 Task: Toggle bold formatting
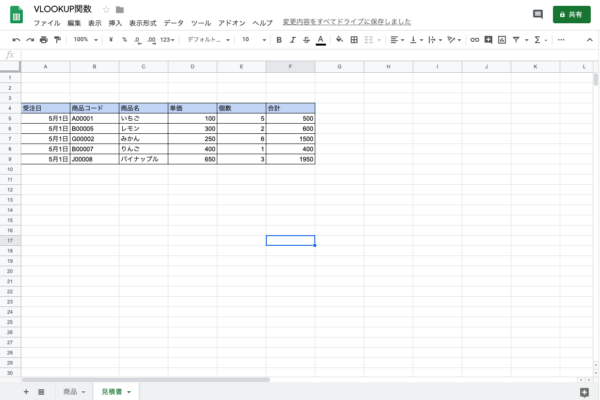coord(279,39)
